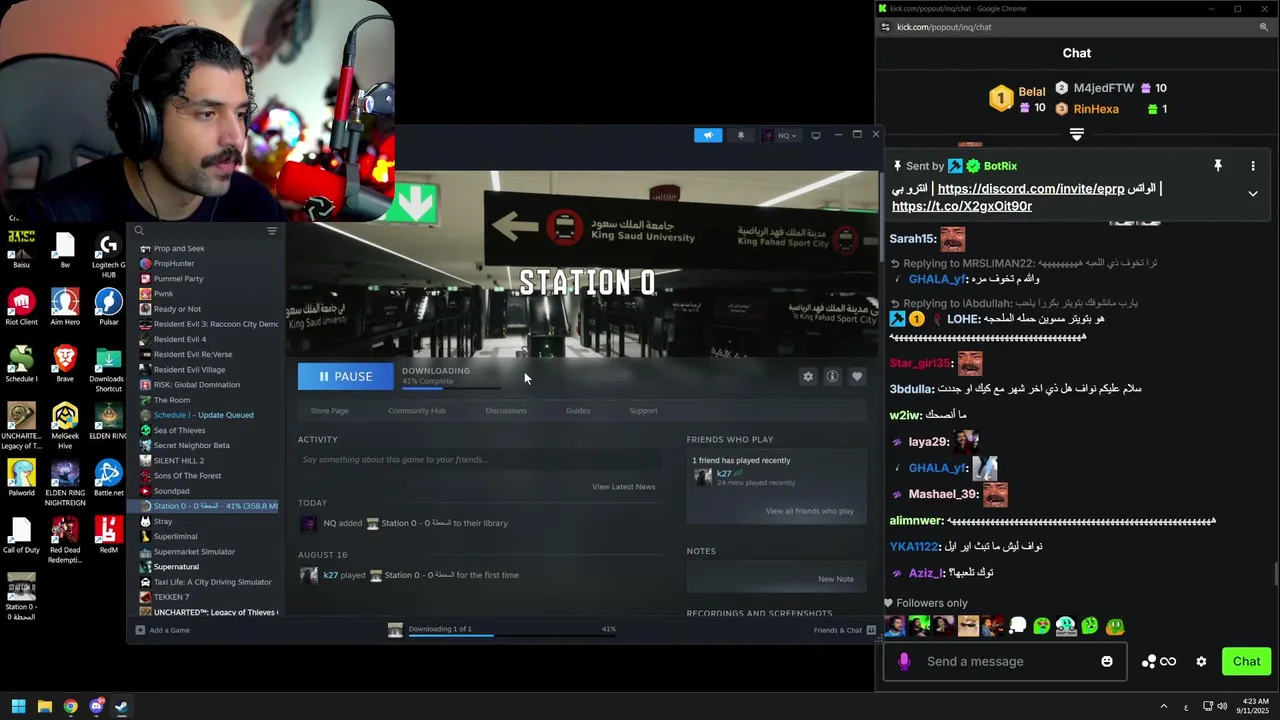Screen dimensions: 1280x720
Task: Open the emoji picker smiley icon
Action: point(1107,661)
